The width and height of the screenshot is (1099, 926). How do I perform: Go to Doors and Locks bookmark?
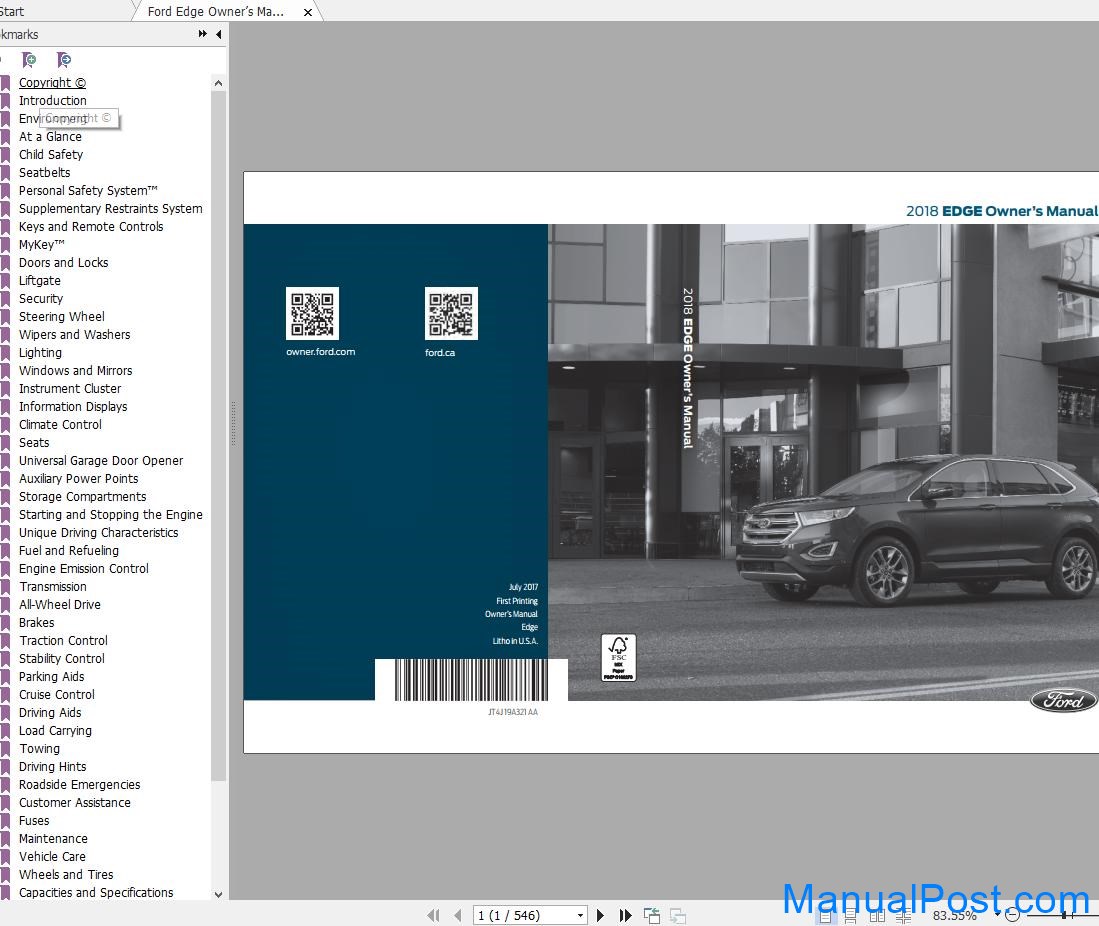64,263
